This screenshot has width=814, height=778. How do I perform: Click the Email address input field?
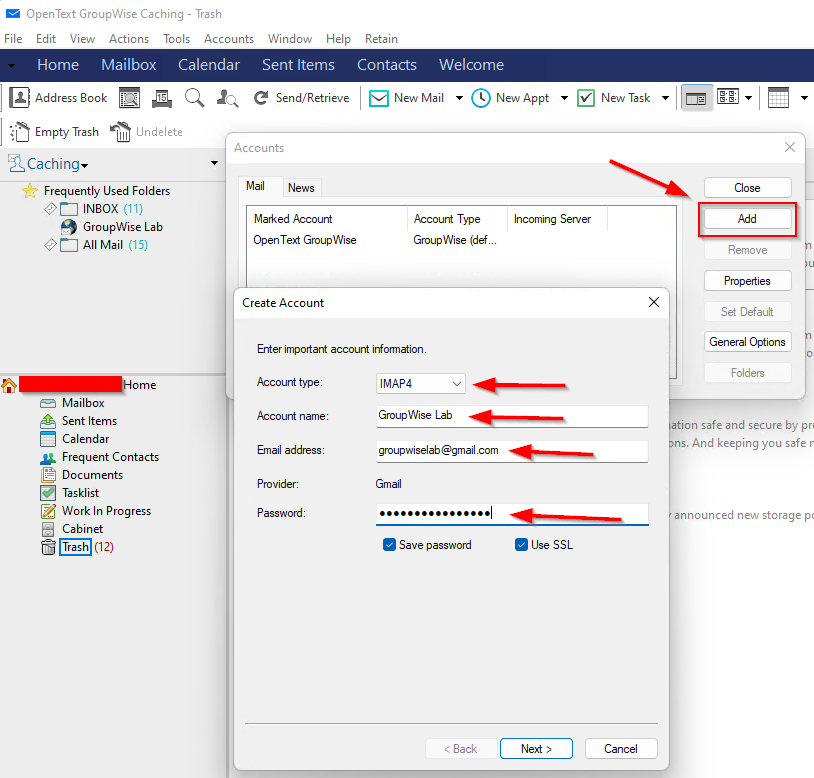(511, 451)
